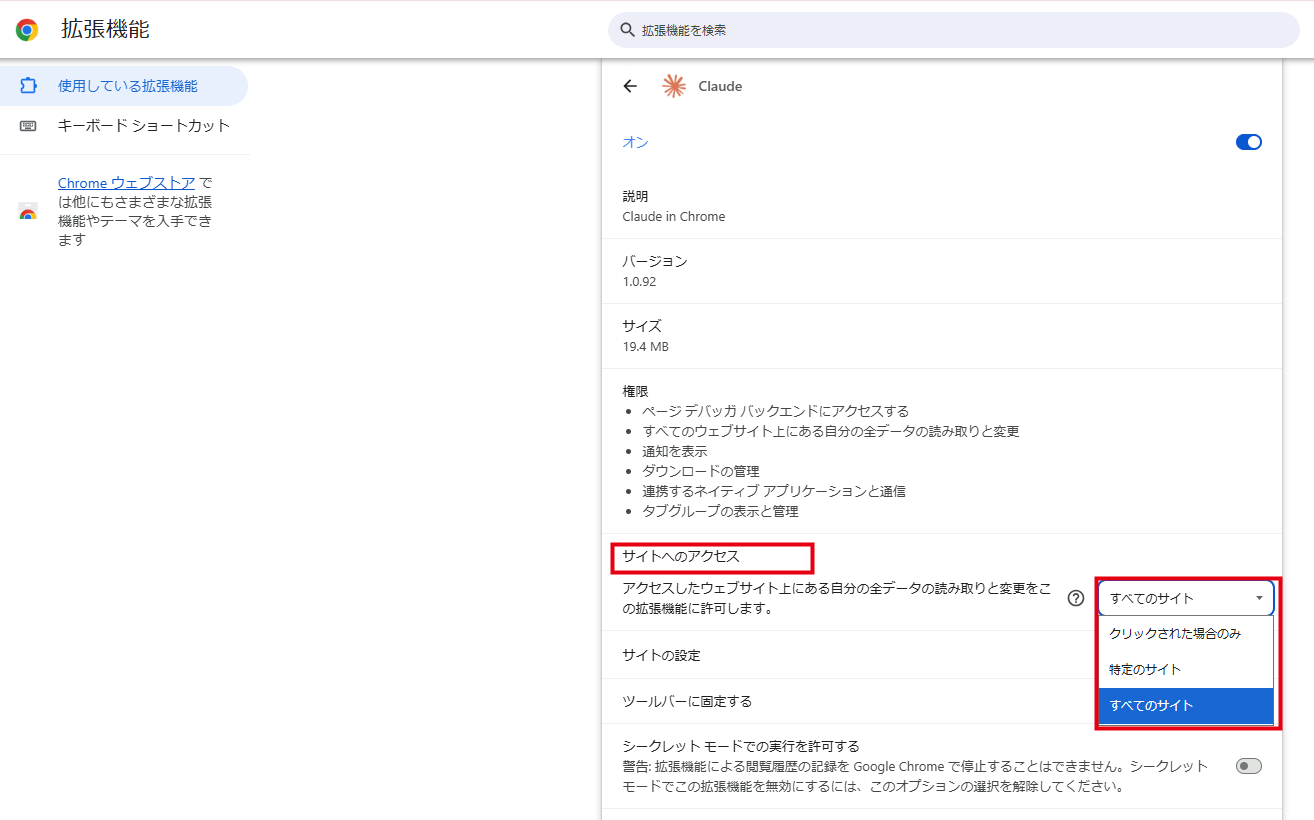Click the puzzle-piece icon for 使用している拡張機能
The width and height of the screenshot is (1314, 820).
[28, 86]
